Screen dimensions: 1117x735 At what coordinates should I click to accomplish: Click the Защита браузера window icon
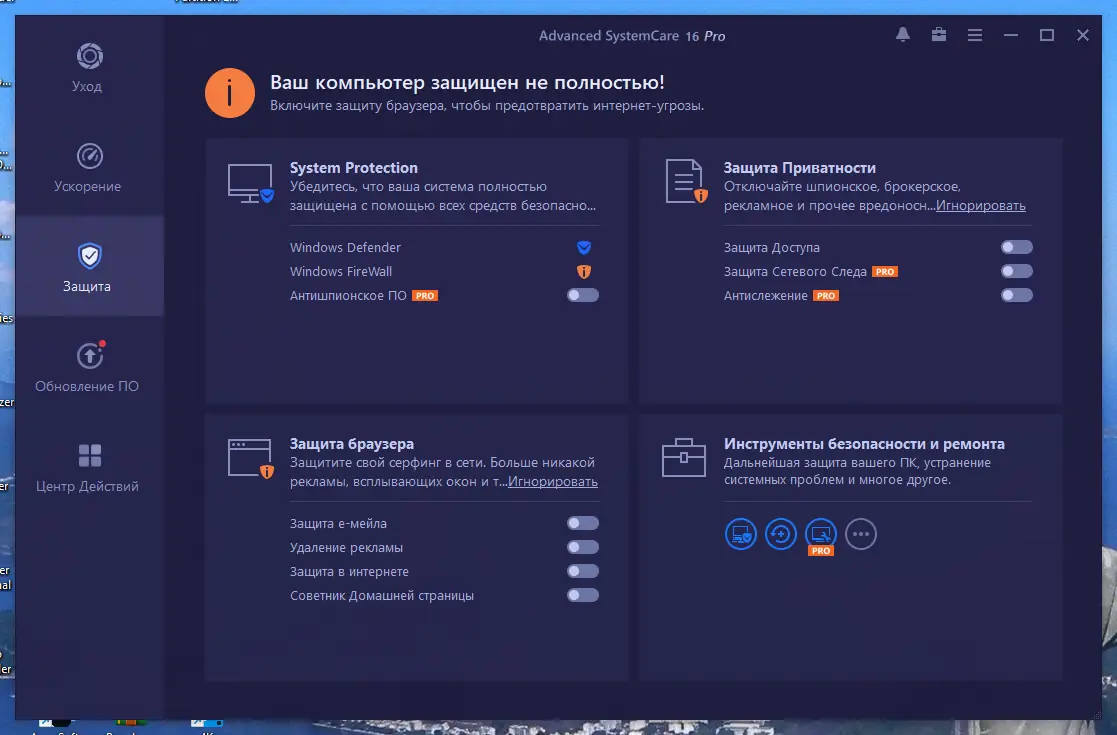251,458
